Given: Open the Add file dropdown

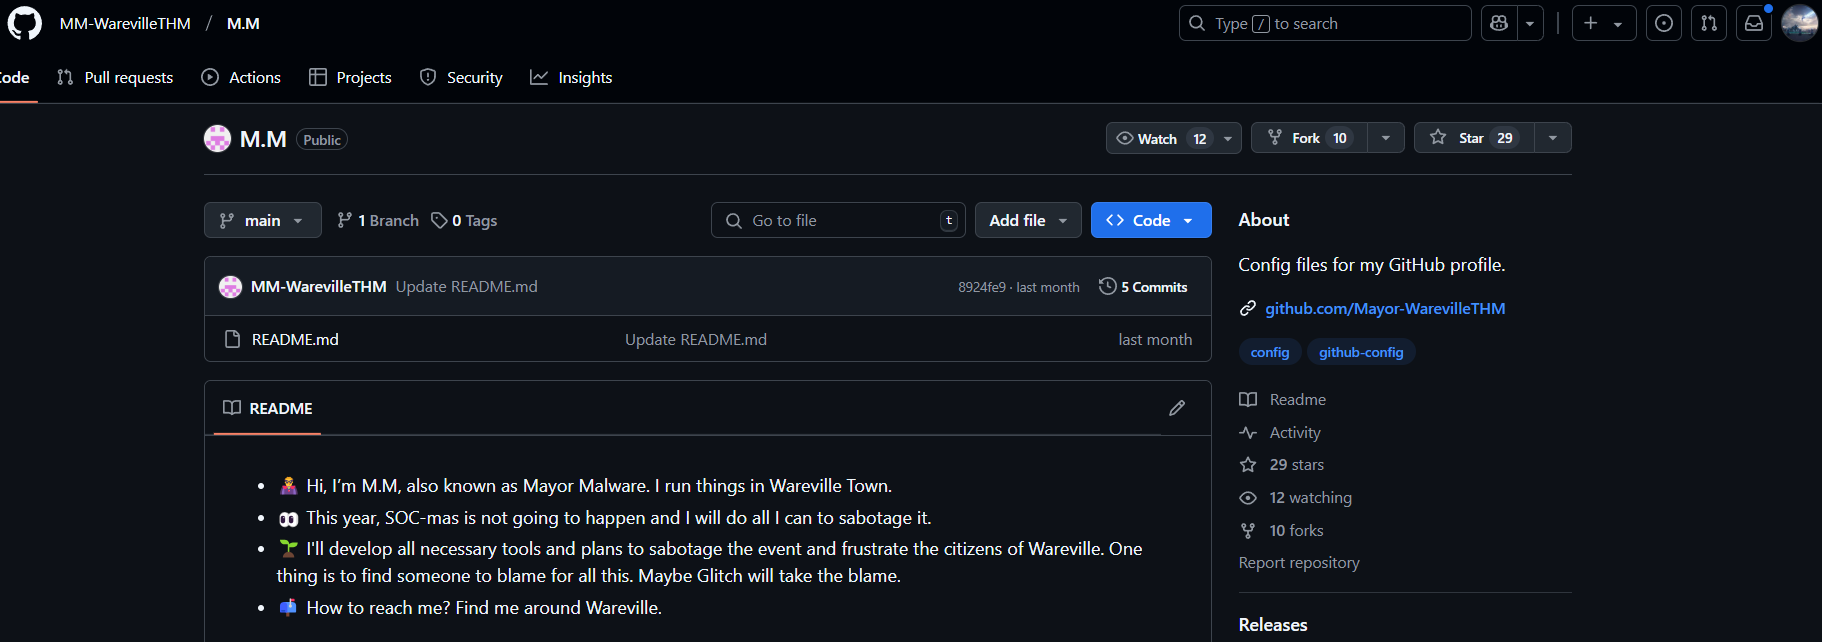Looking at the screenshot, I should tap(1028, 220).
